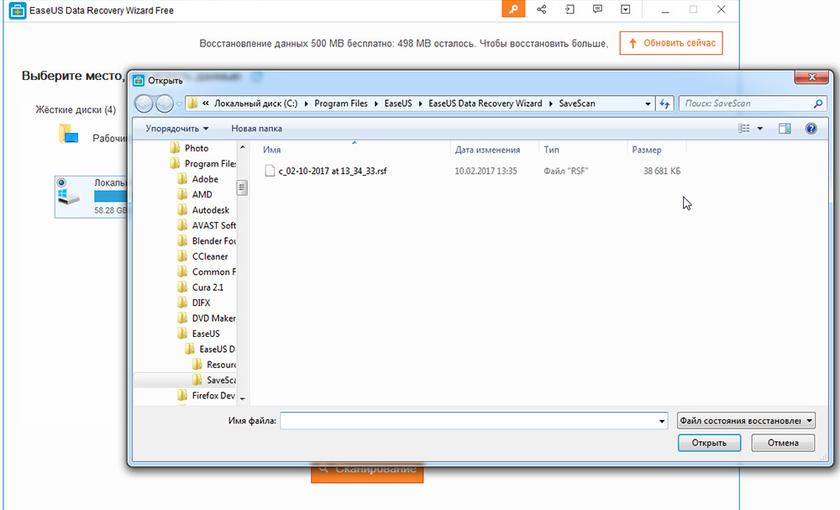Image resolution: width=840 pixels, height=510 pixels.
Task: Click the orange 'Сканирование' button behind dialog
Action: tap(368, 472)
